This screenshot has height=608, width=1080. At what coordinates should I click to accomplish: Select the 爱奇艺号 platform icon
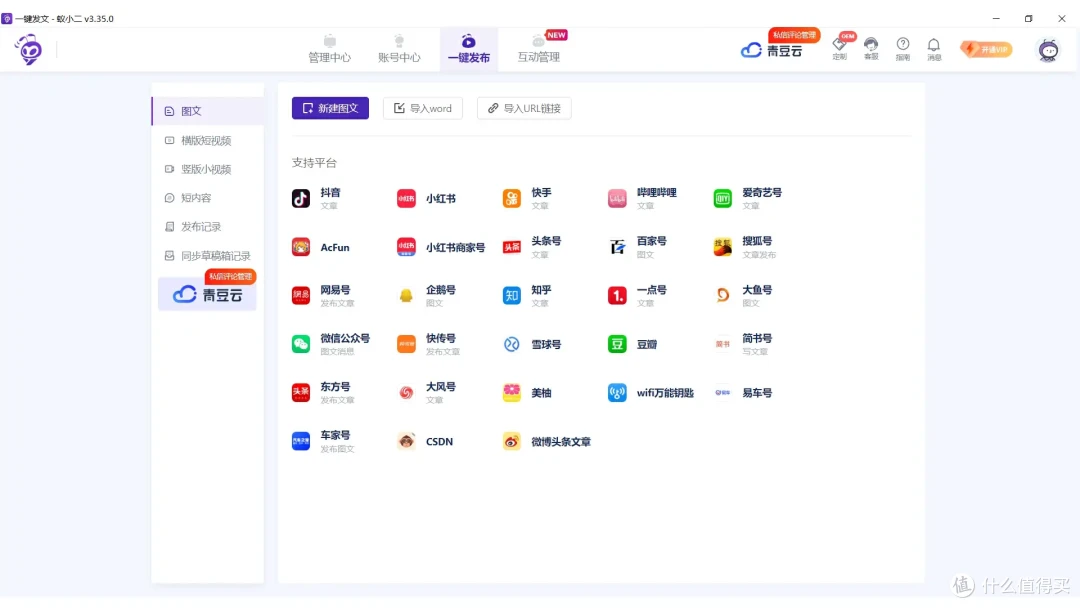coord(722,198)
